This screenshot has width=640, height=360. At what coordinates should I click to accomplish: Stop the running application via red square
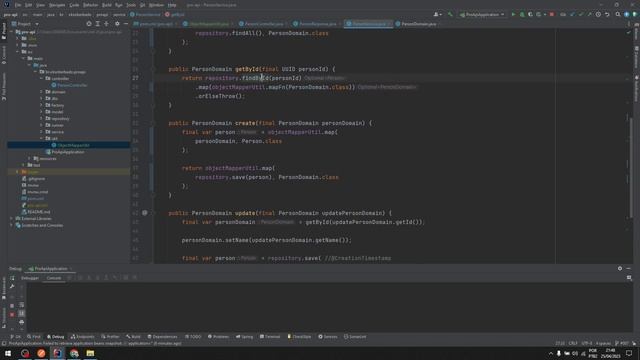[x=552, y=14]
